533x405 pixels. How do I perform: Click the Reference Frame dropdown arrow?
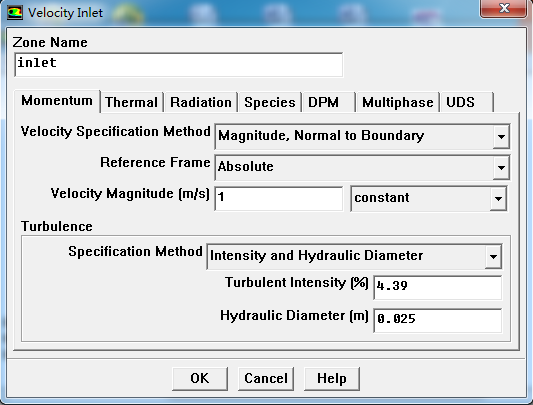pos(501,168)
